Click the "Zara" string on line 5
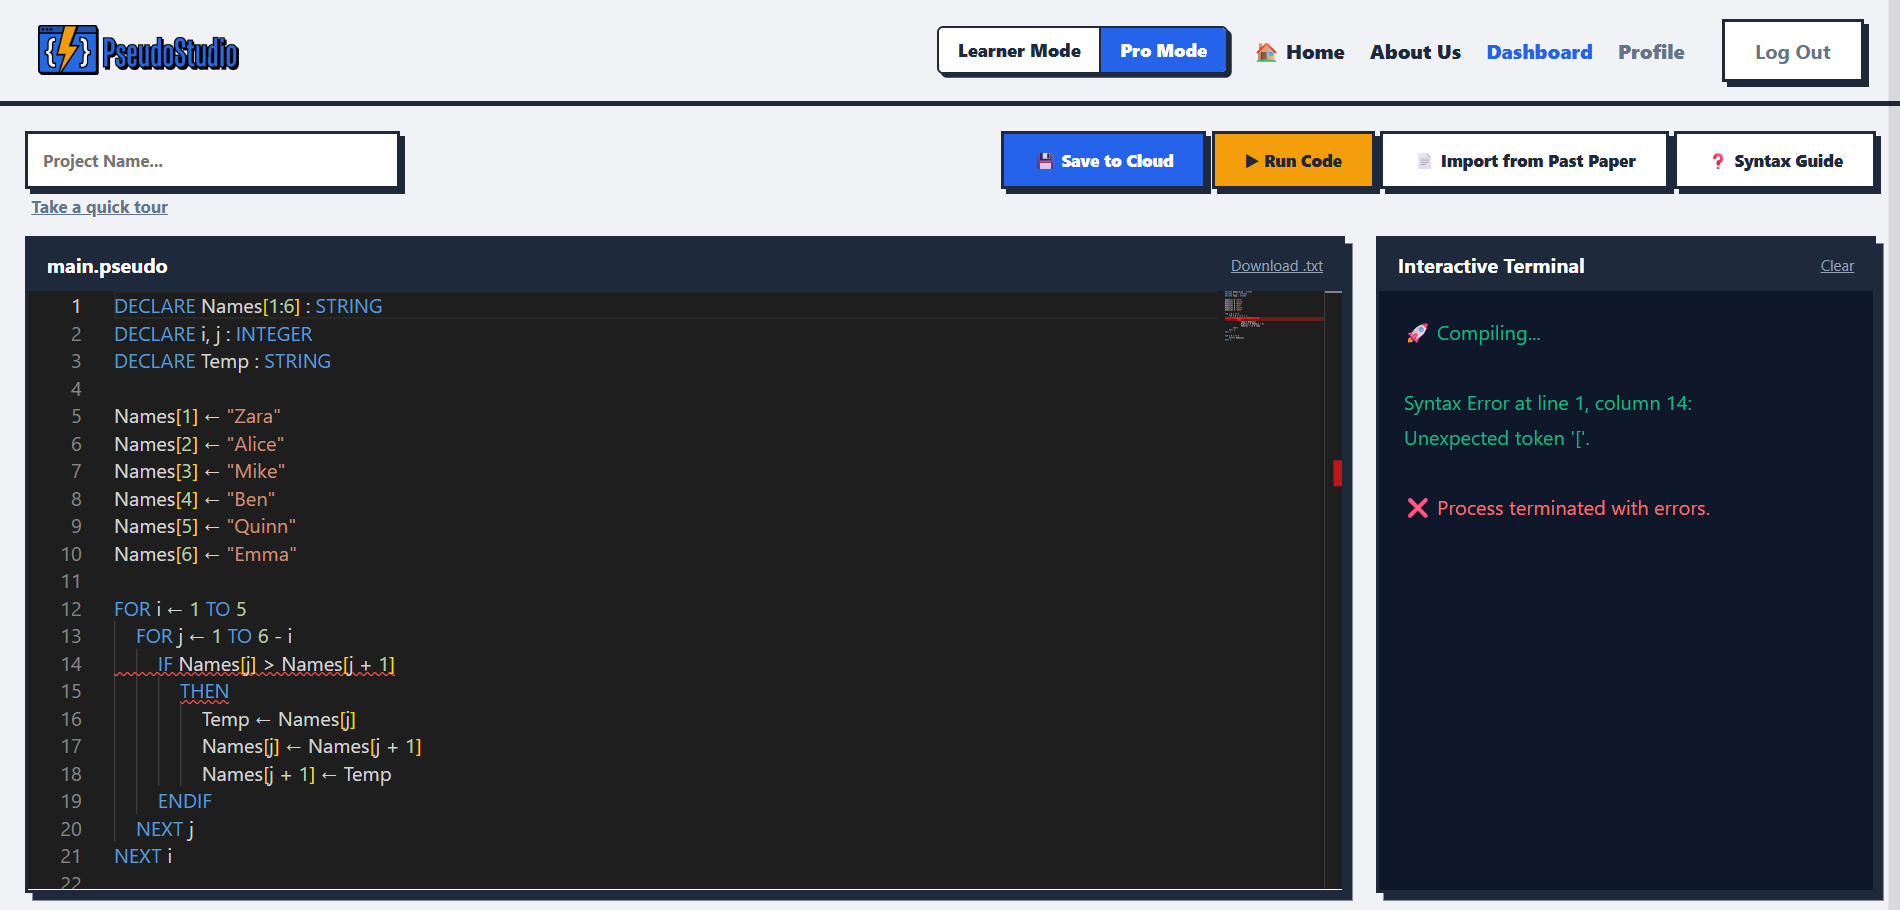This screenshot has width=1900, height=910. pos(254,416)
